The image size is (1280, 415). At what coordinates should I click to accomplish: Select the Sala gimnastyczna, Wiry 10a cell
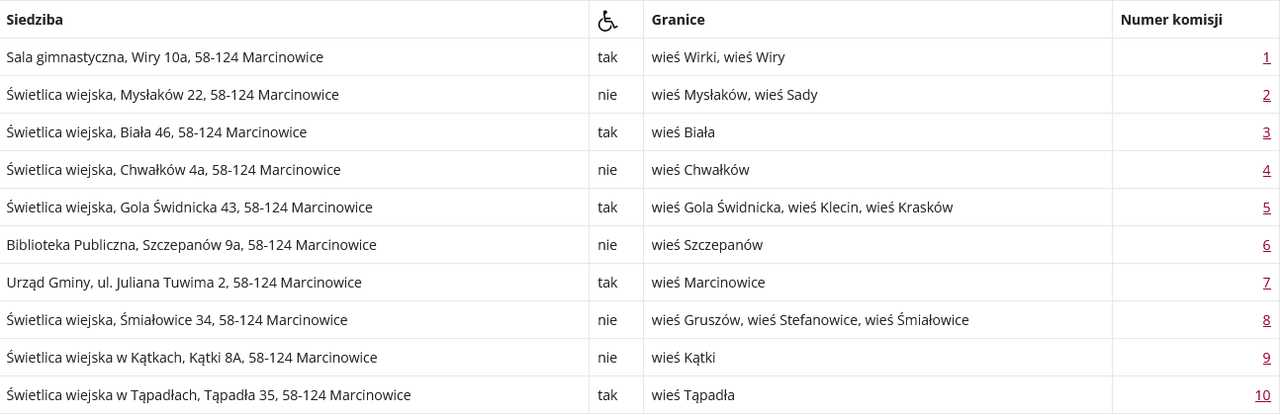[x=295, y=58]
